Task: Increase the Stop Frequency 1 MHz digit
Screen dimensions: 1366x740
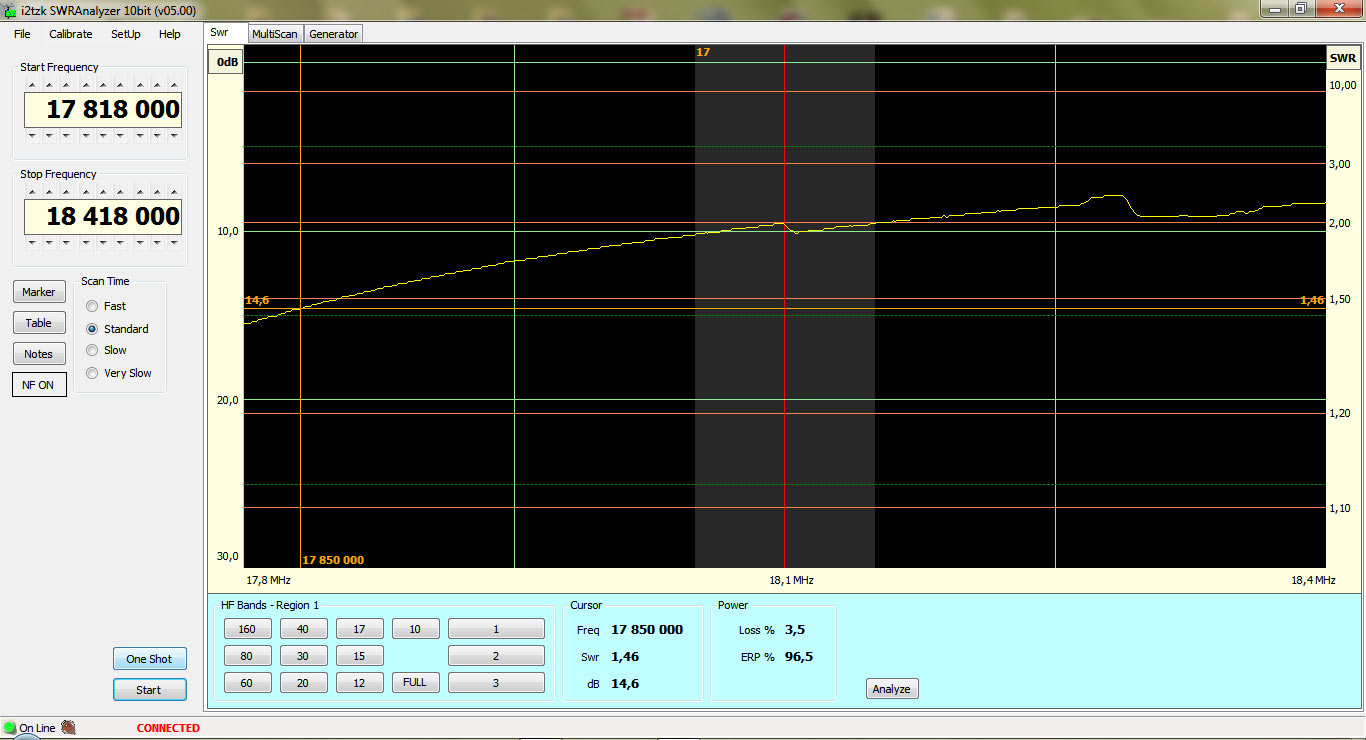Action: pyautogui.click(x=66, y=192)
